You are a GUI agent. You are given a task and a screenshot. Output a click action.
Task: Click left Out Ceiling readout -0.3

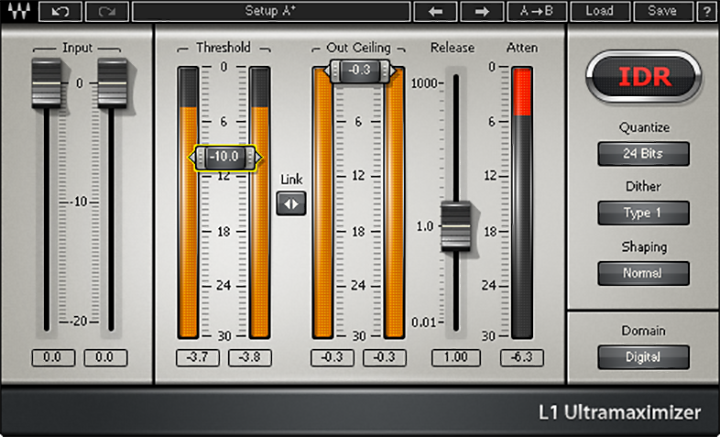click(332, 358)
